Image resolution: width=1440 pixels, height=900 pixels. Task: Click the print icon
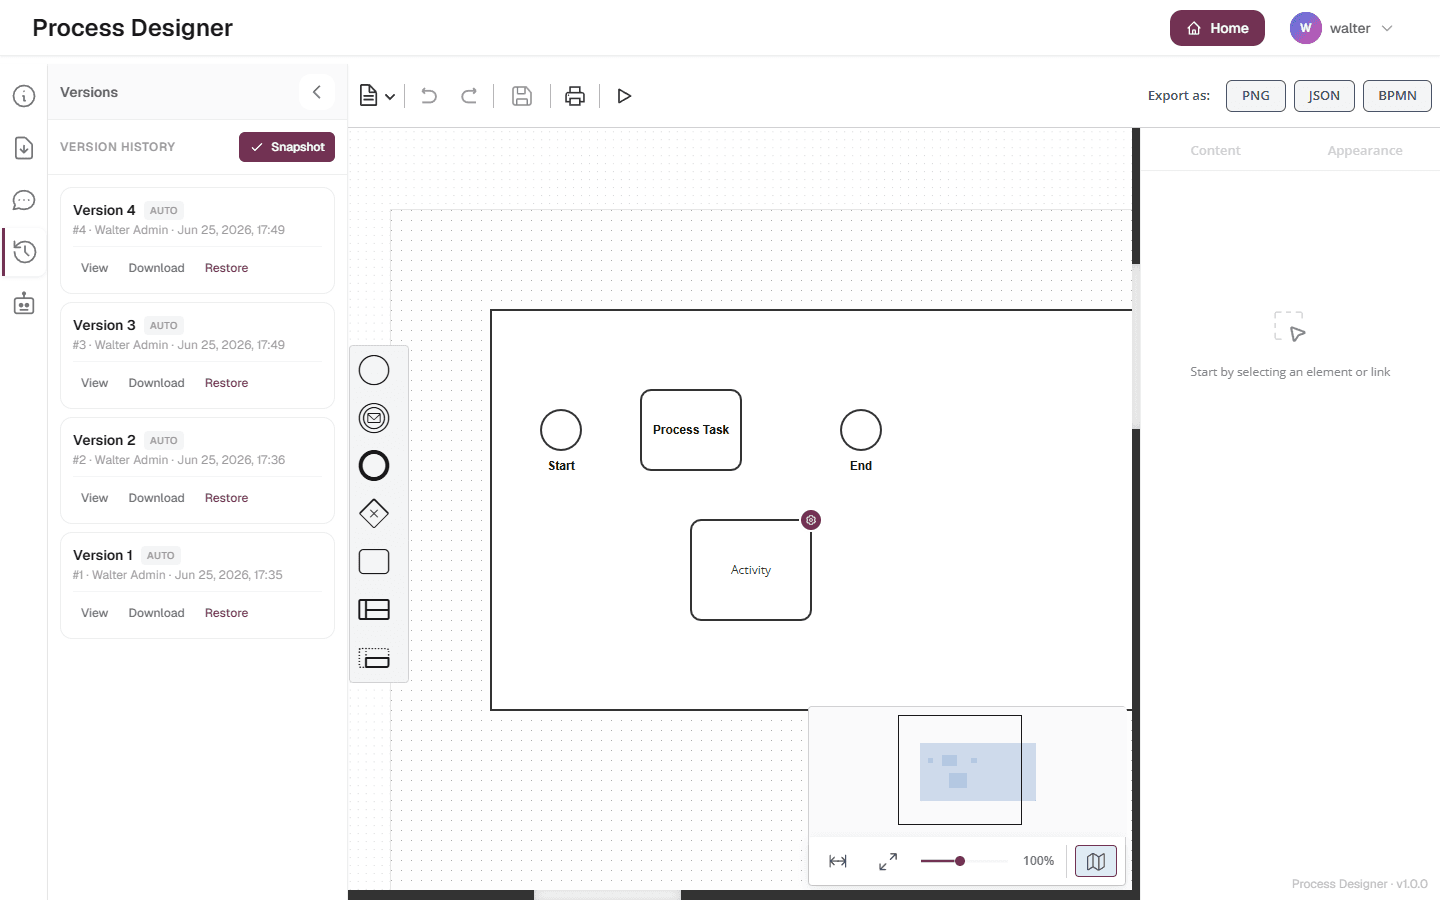coord(575,96)
